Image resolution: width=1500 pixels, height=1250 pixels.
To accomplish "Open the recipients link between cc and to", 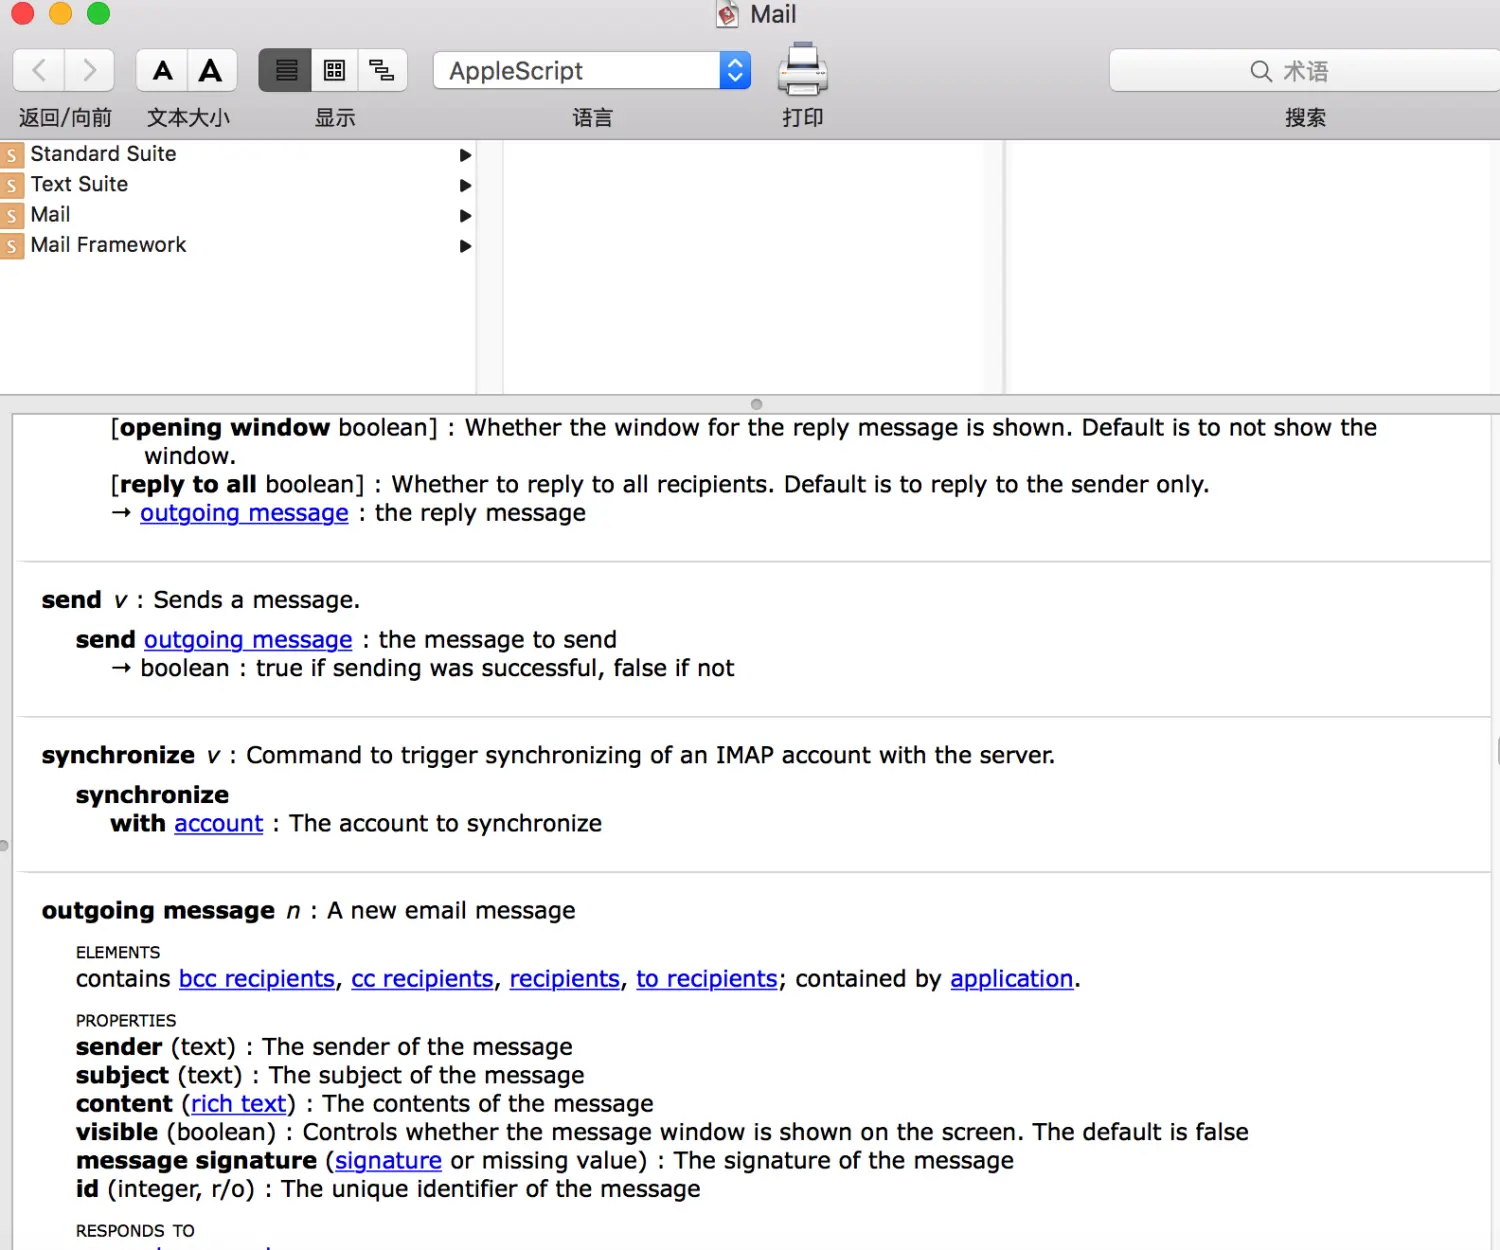I will [565, 979].
